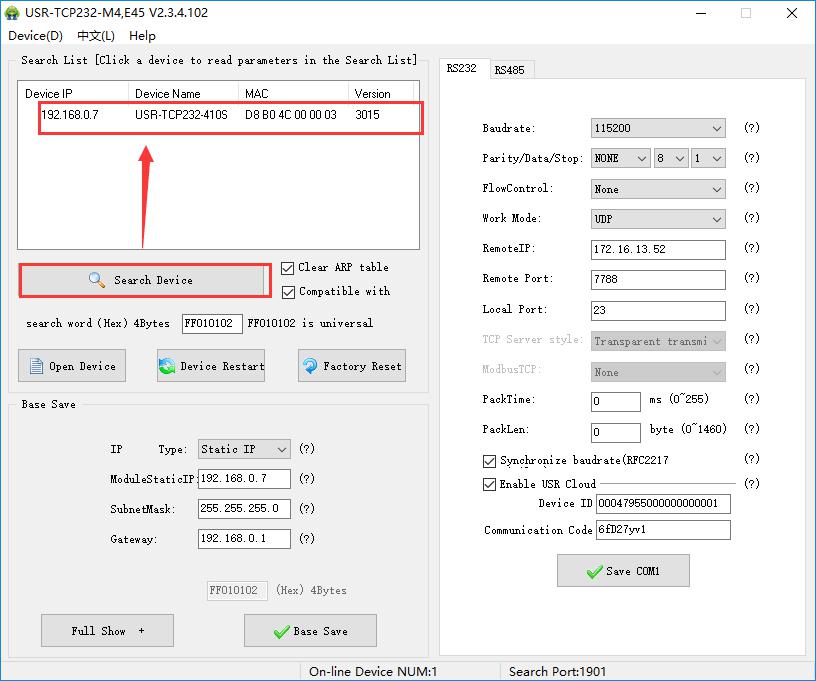816x681 pixels.
Task: Click the Device ID input field
Action: point(663,504)
